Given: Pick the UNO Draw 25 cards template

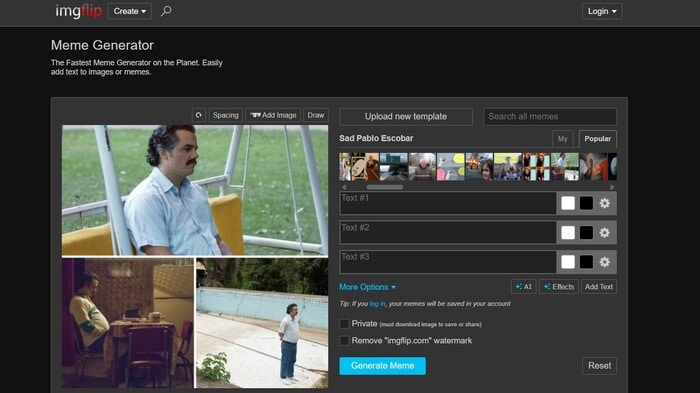Looking at the screenshot, I should [365, 167].
